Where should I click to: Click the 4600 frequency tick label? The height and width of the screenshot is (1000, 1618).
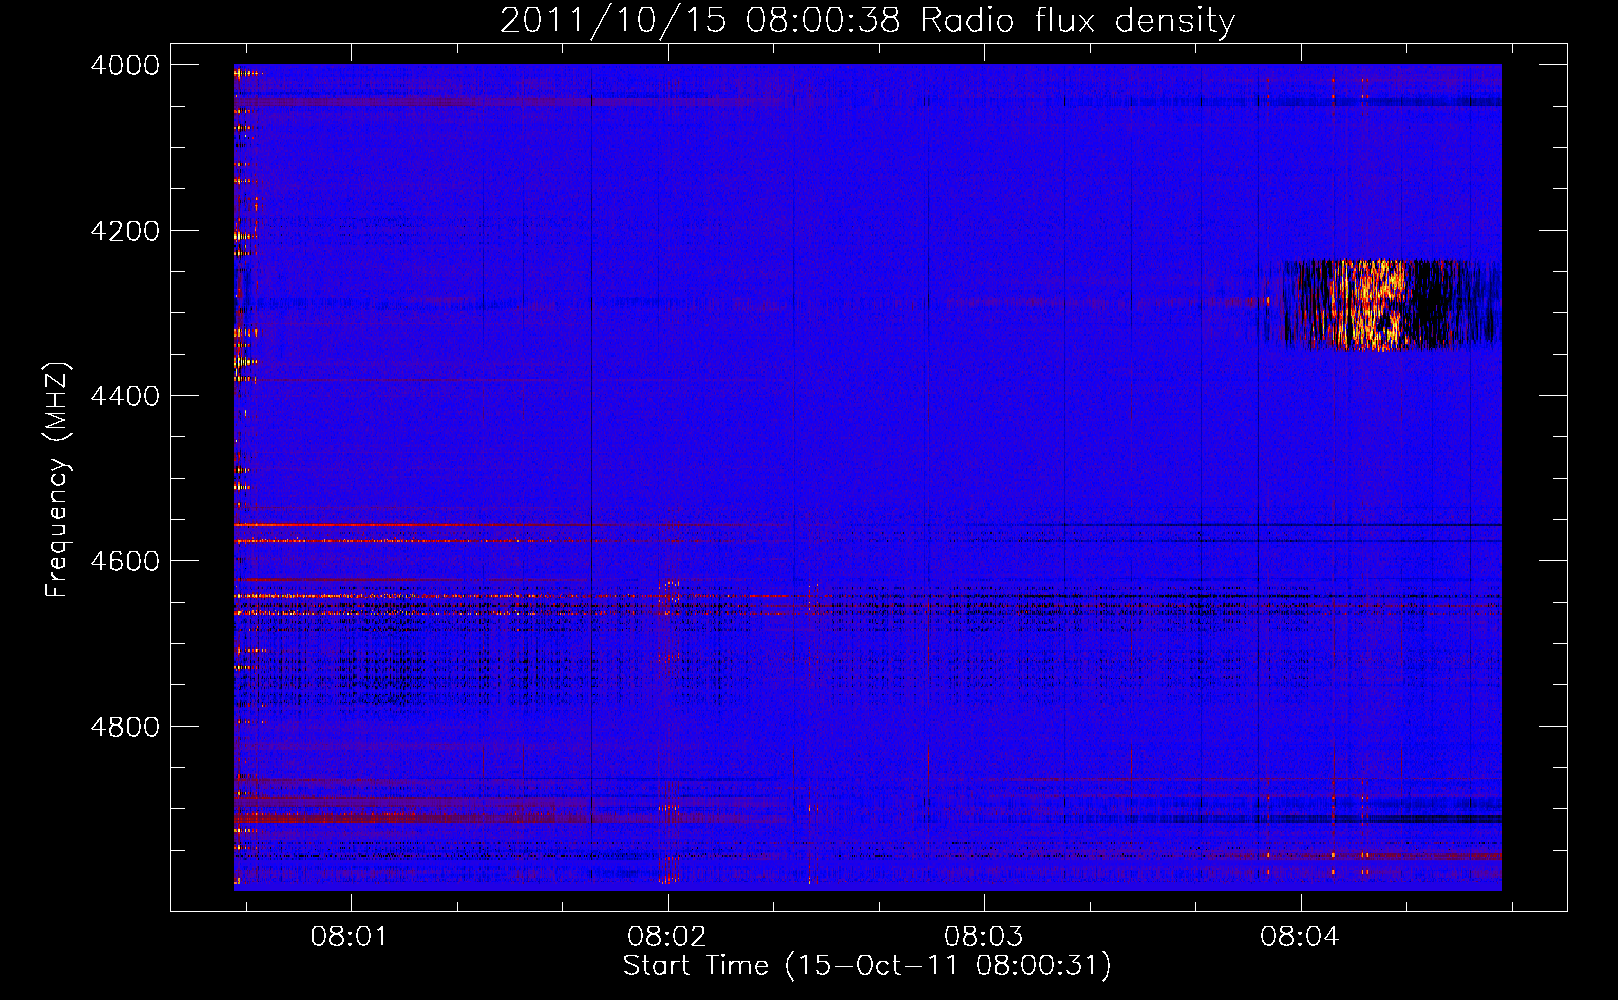click(125, 561)
